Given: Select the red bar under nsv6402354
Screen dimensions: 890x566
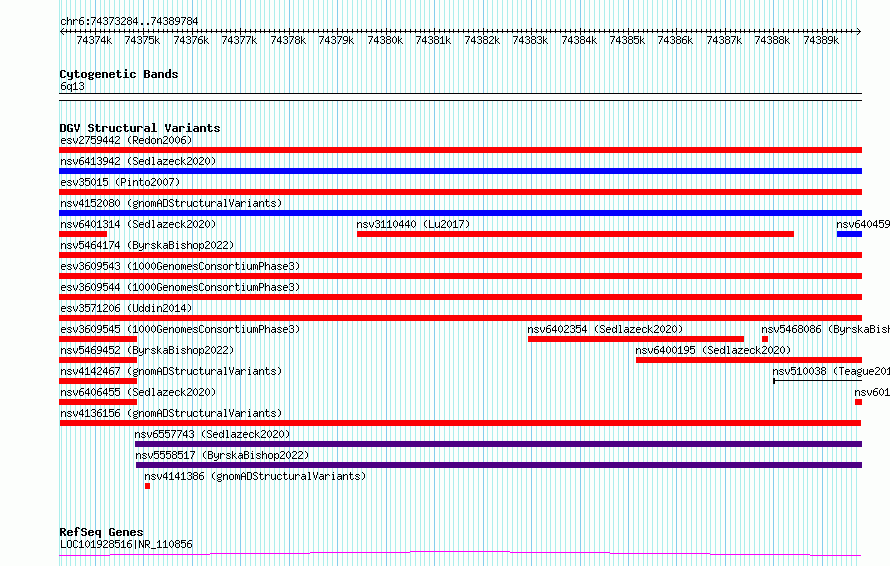Looking at the screenshot, I should 636,339.
